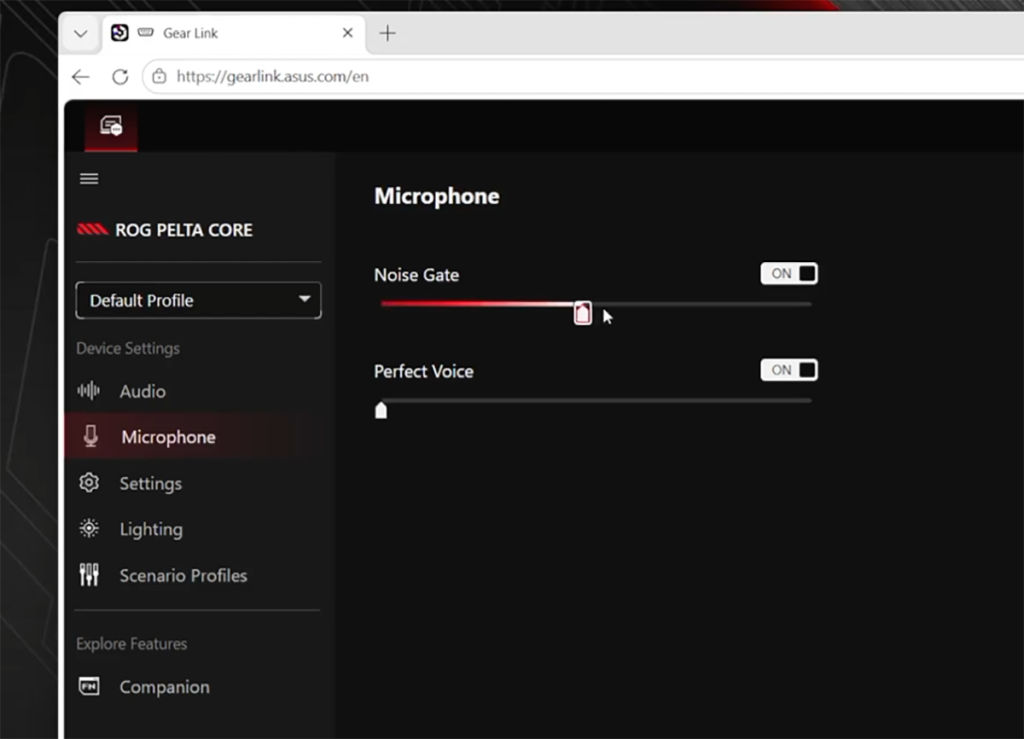
Task: Click the Gear Link favicon in tab
Action: click(120, 33)
